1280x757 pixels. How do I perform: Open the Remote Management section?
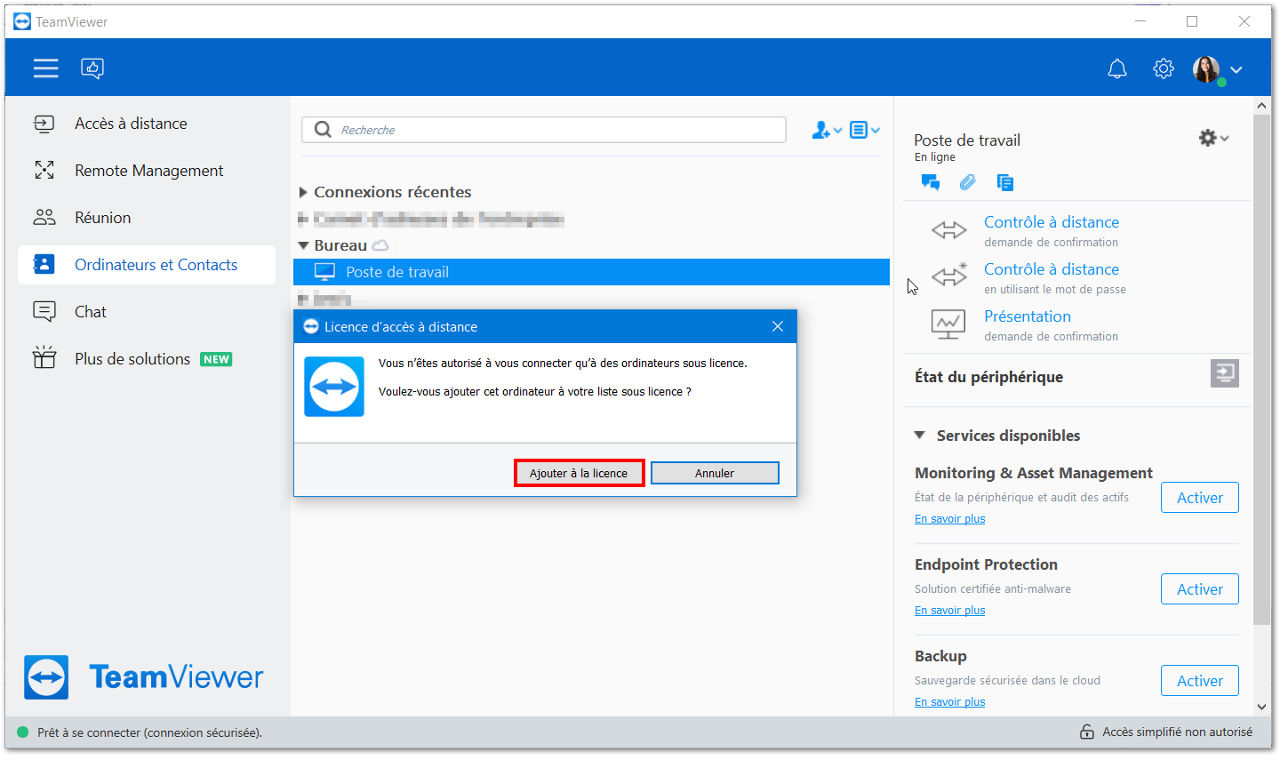click(146, 171)
